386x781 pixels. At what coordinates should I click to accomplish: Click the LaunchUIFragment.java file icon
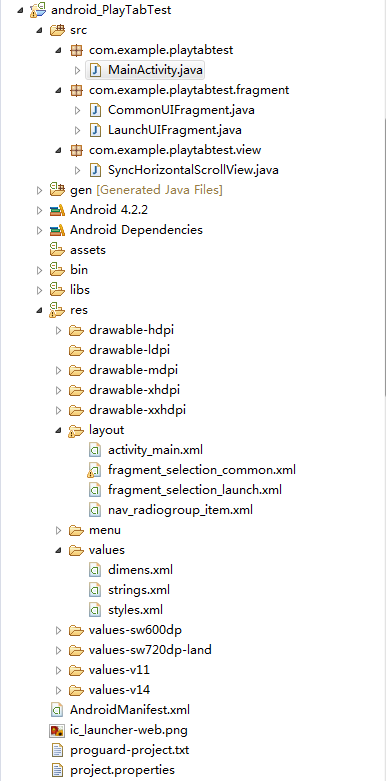pyautogui.click(x=95, y=130)
